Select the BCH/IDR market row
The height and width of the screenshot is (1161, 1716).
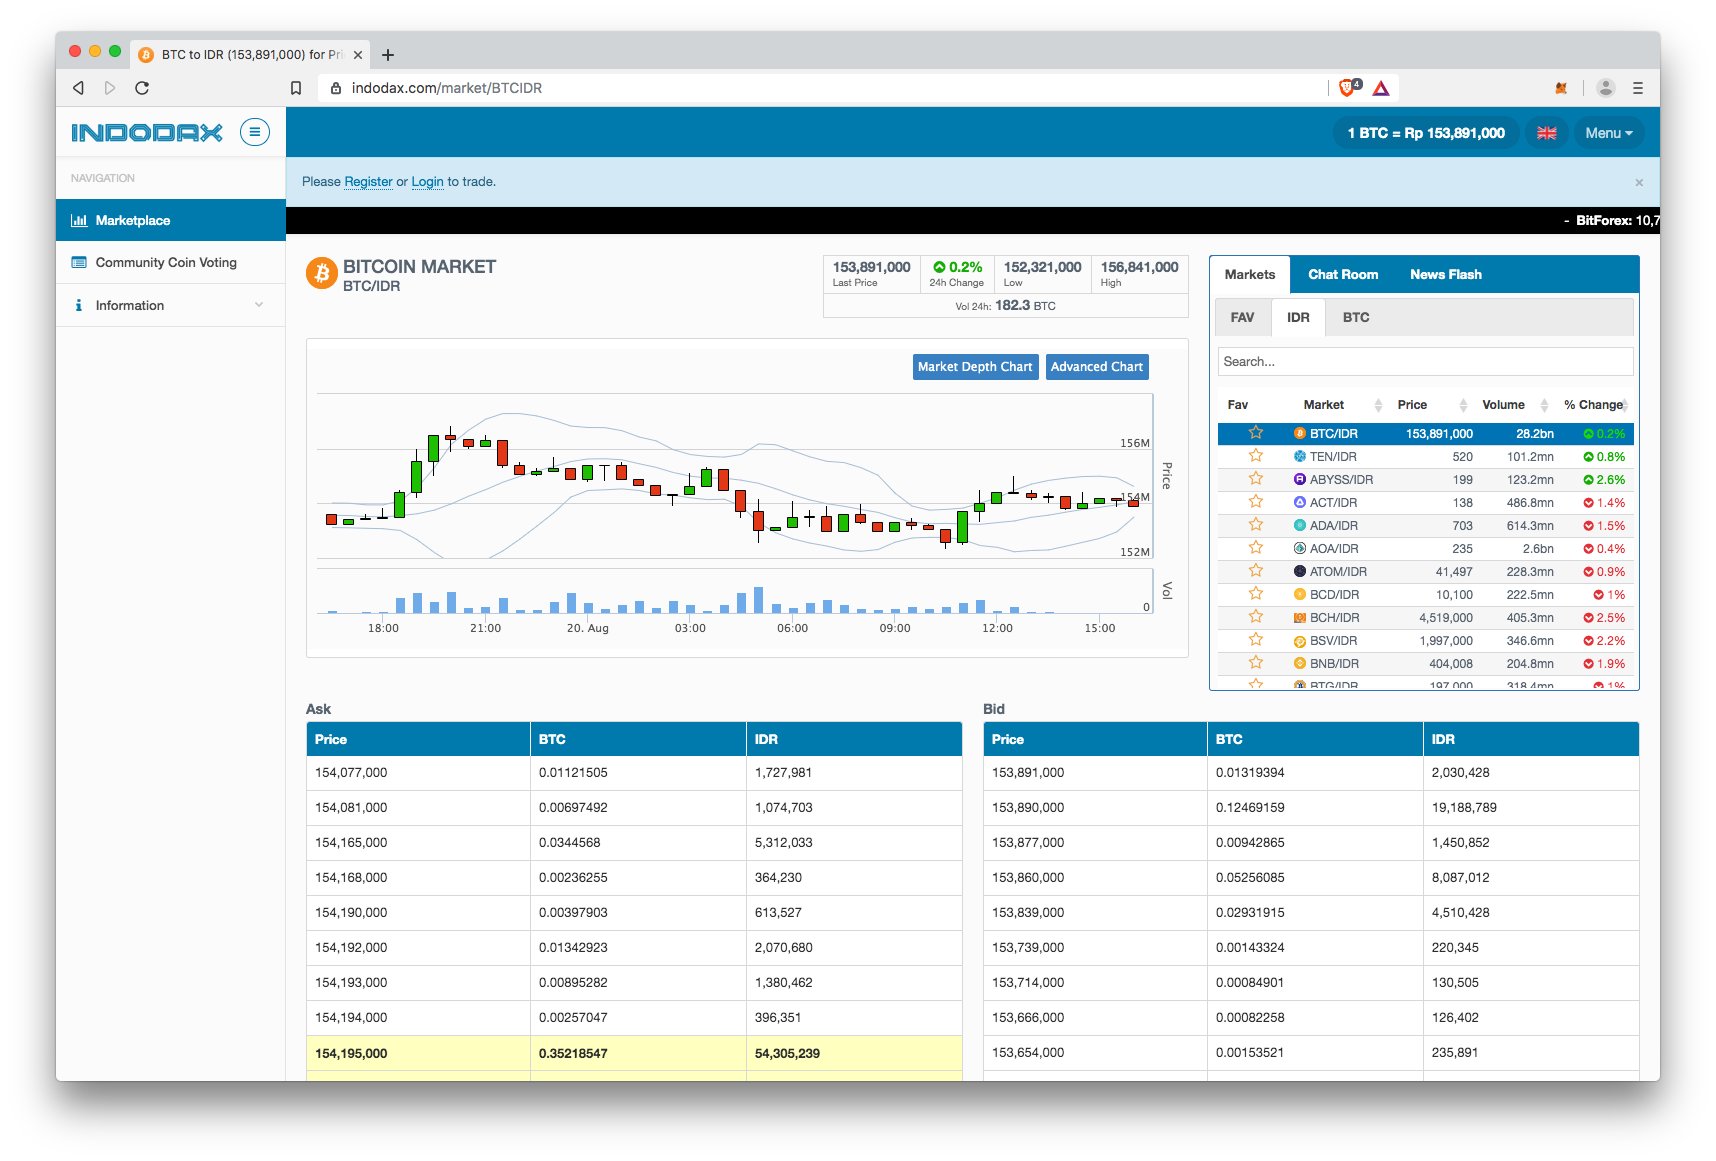(x=1425, y=617)
